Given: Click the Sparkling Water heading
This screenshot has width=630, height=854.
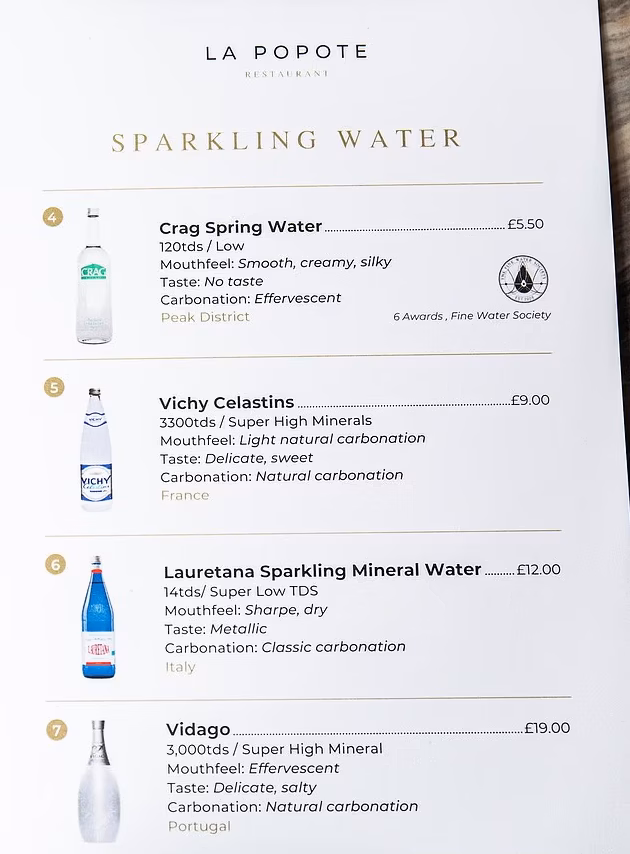Looking at the screenshot, I should [x=286, y=140].
